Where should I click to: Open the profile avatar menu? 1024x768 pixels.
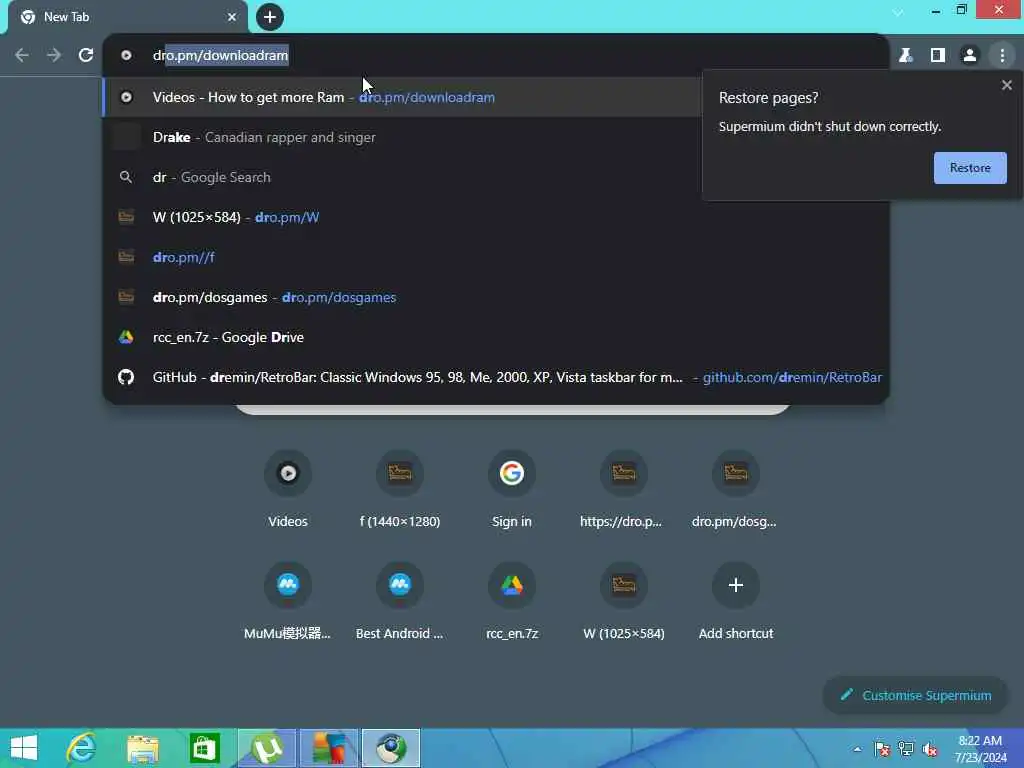(x=970, y=56)
